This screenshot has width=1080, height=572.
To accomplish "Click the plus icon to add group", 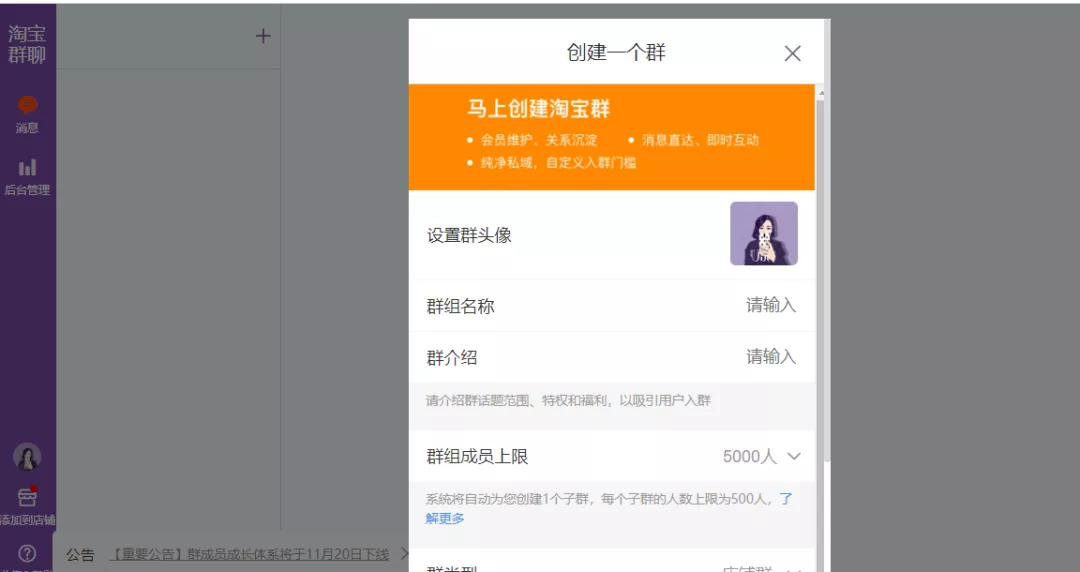I will [263, 36].
